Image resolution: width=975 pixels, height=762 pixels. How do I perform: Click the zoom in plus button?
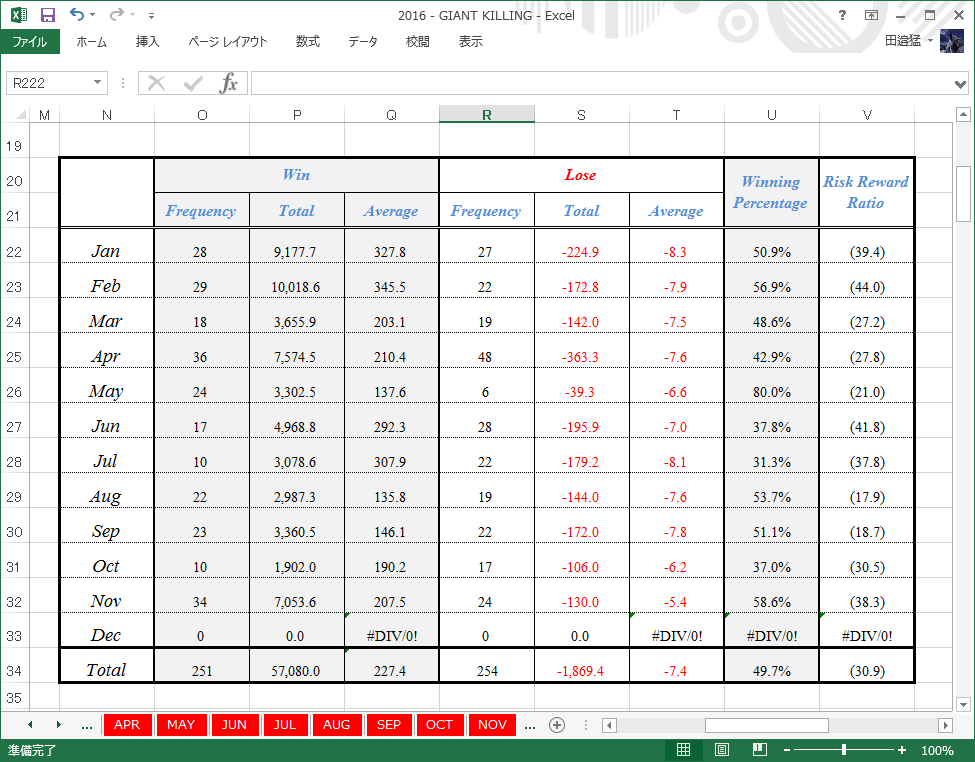pos(902,750)
